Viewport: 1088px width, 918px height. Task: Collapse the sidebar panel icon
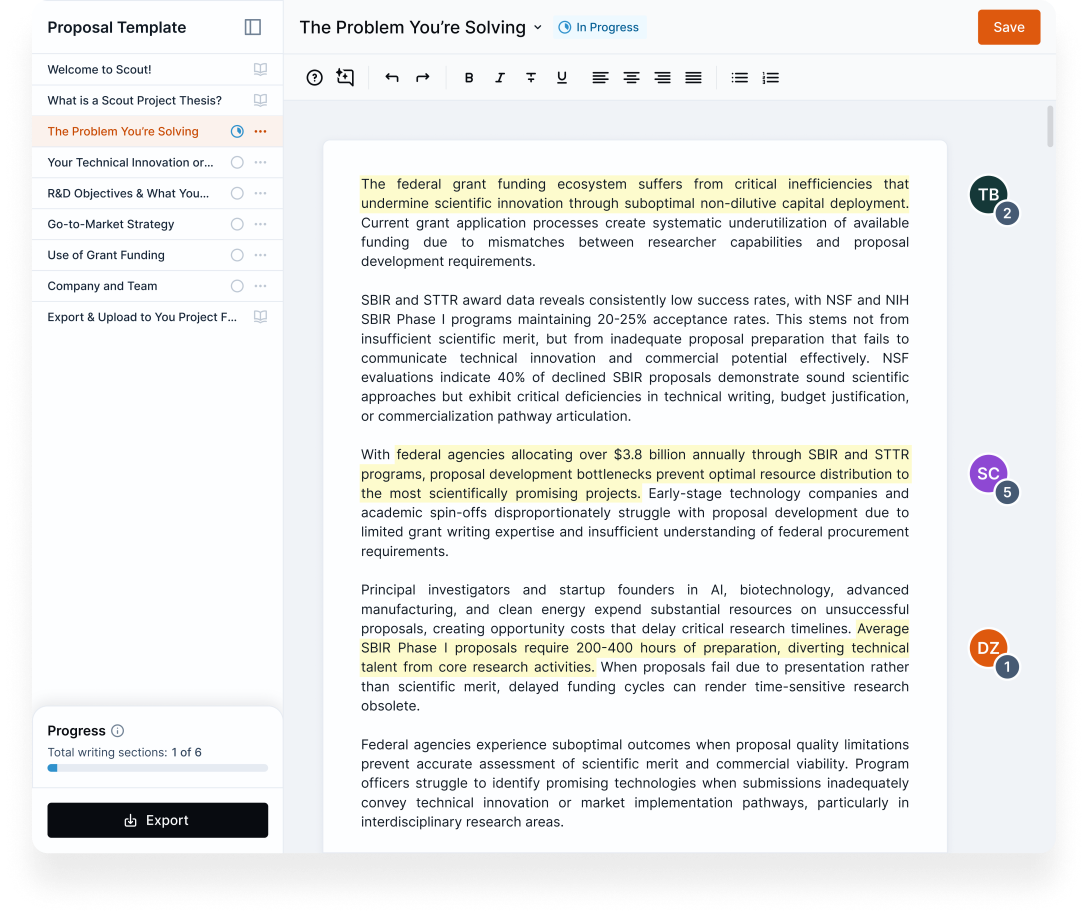pyautogui.click(x=253, y=27)
